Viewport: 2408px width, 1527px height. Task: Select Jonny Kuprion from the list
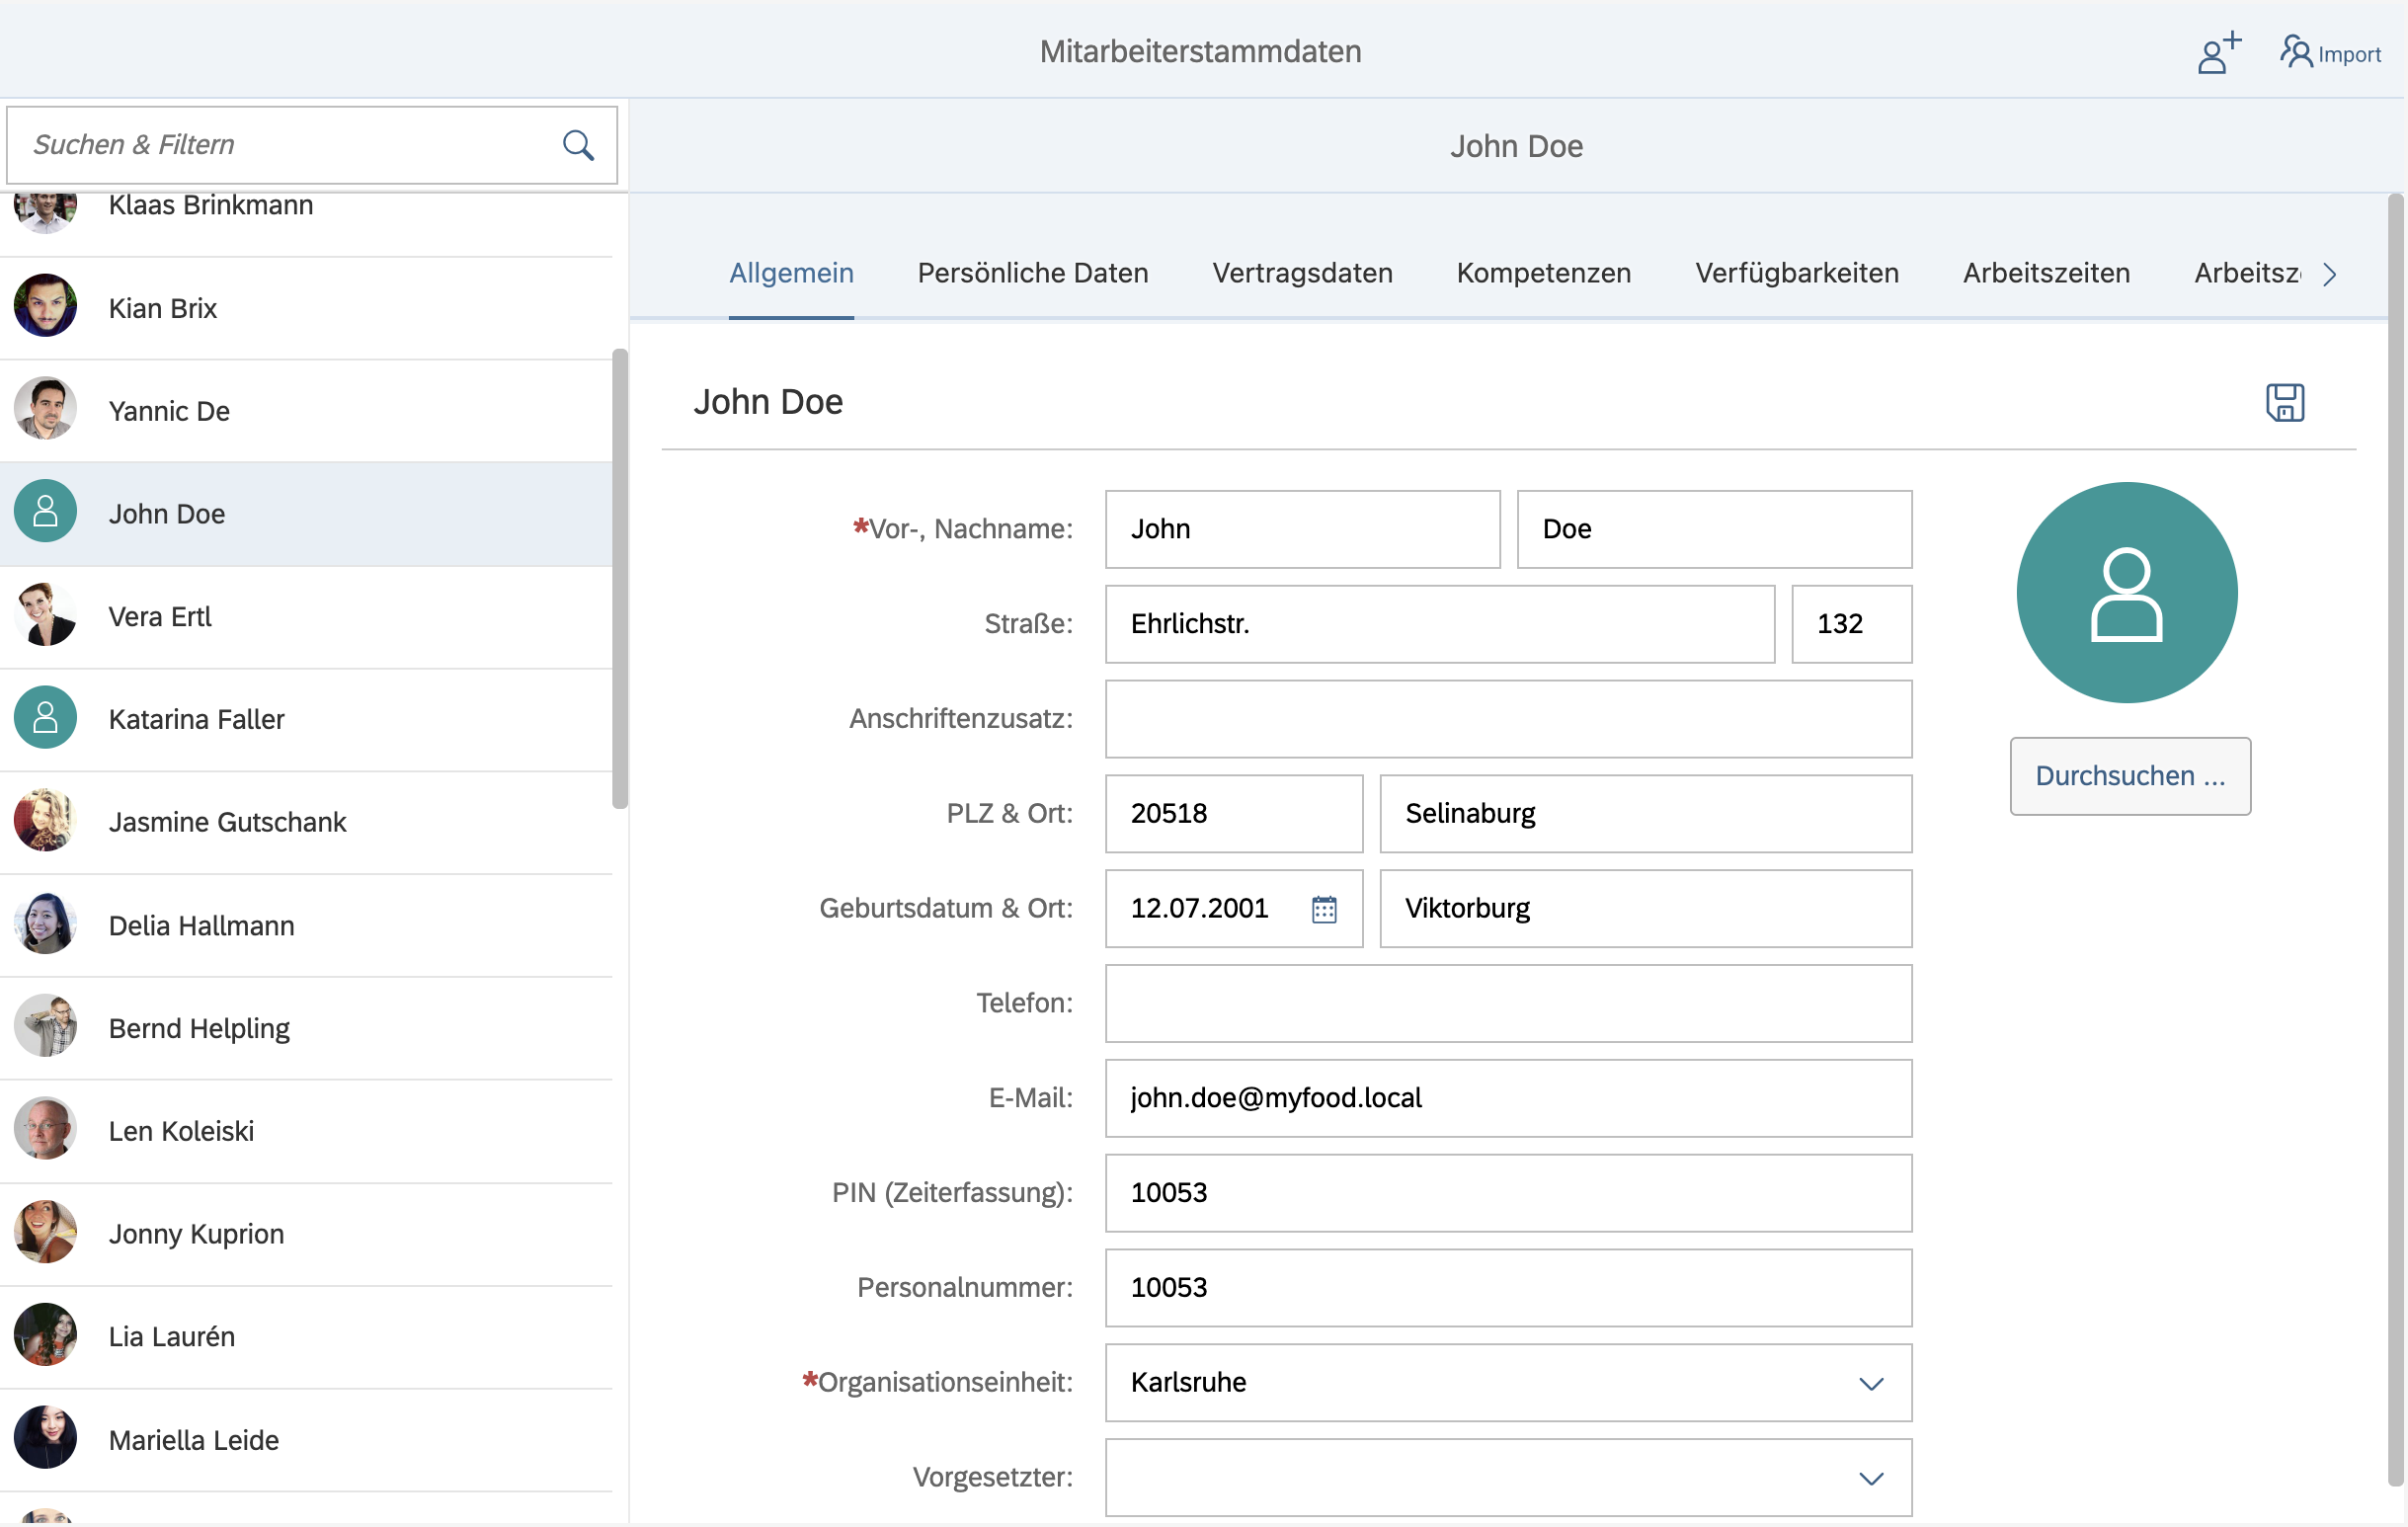coord(196,1233)
